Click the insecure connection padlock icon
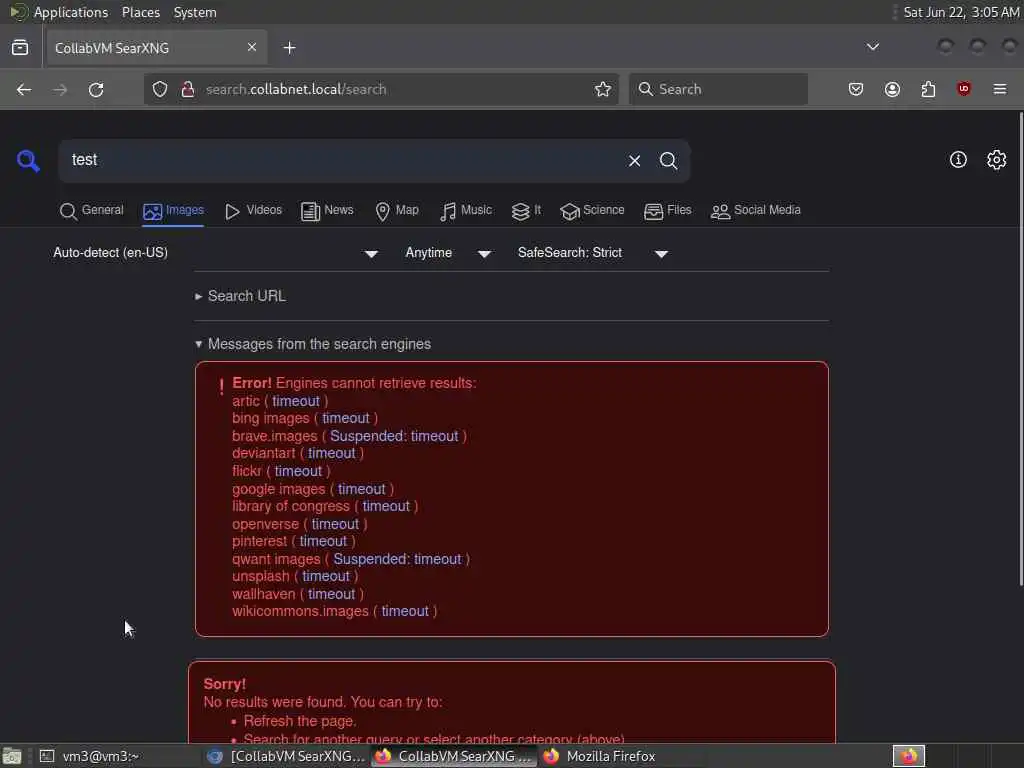Screen dimensions: 1024x768 [187, 89]
